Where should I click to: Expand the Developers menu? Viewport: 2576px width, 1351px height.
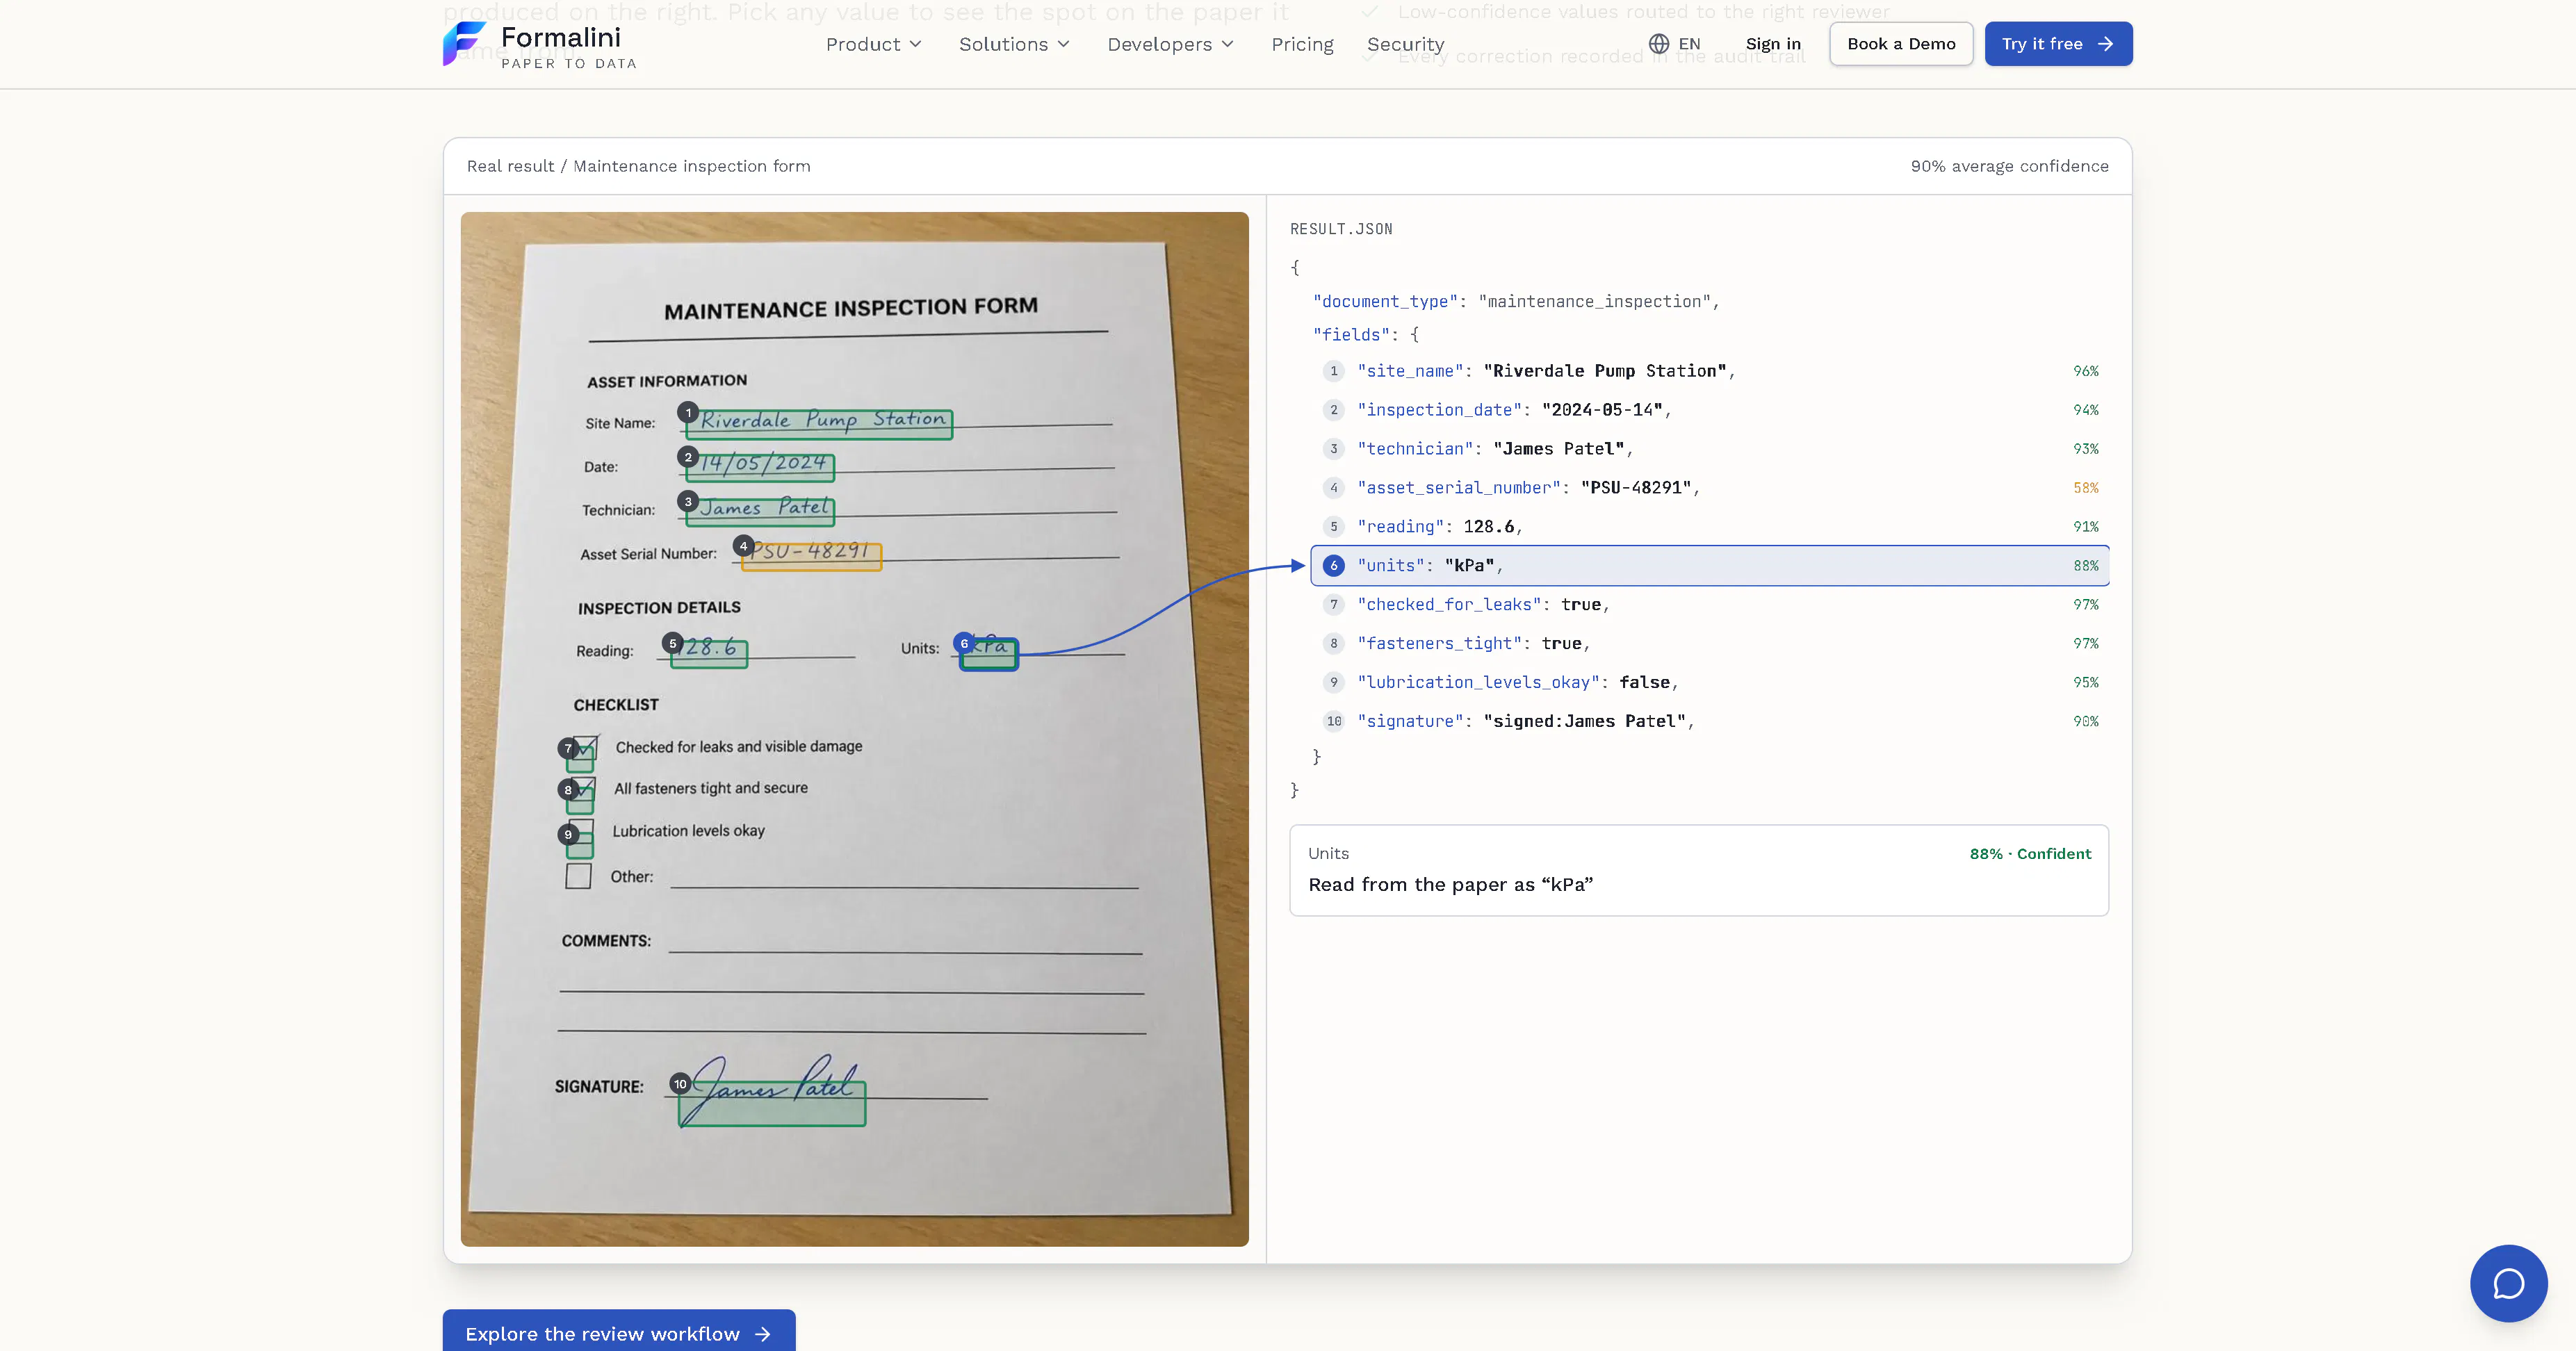(1170, 44)
